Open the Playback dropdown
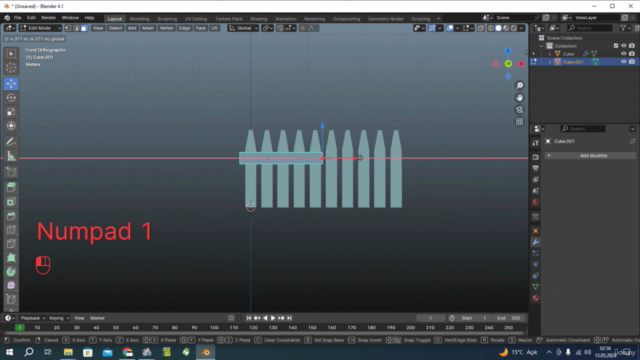Screen dimensions: 640x360 (x=32, y=318)
